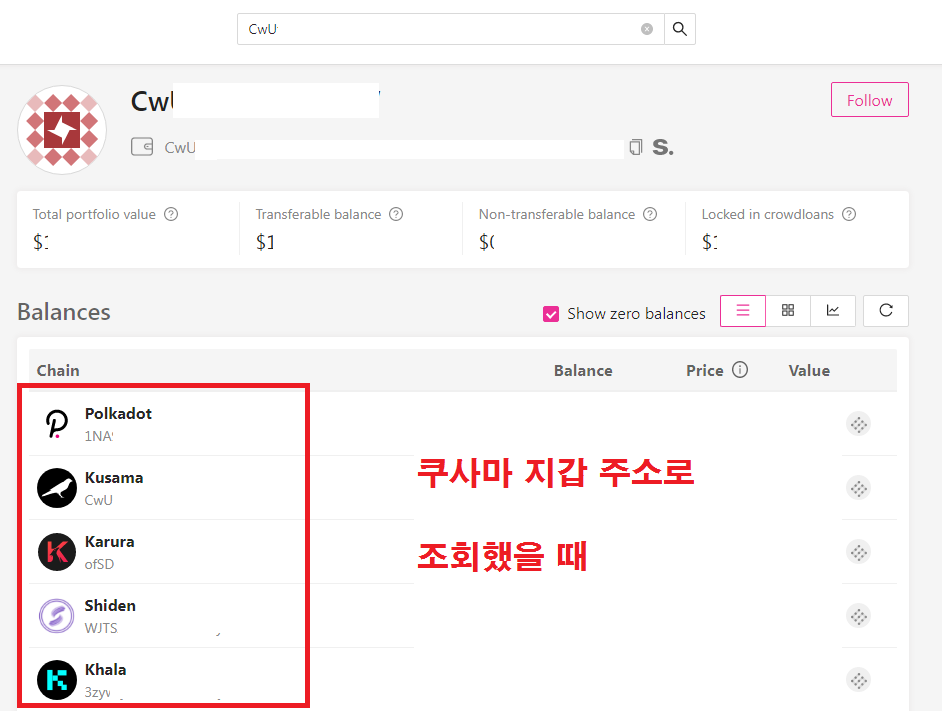Copy the wallet address with the copy icon
Image resolution: width=942 pixels, height=711 pixels.
pos(636,147)
